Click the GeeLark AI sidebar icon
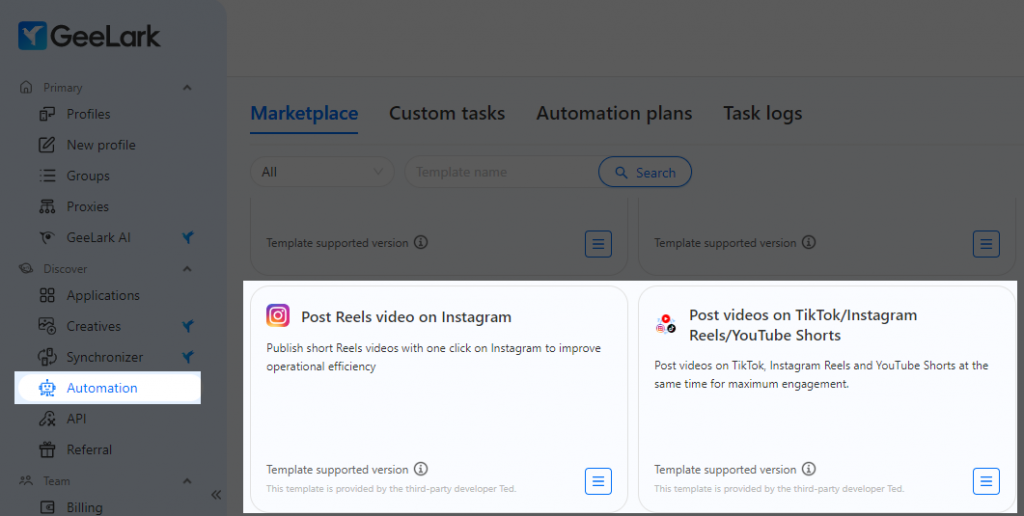This screenshot has width=1024, height=516. [47, 238]
